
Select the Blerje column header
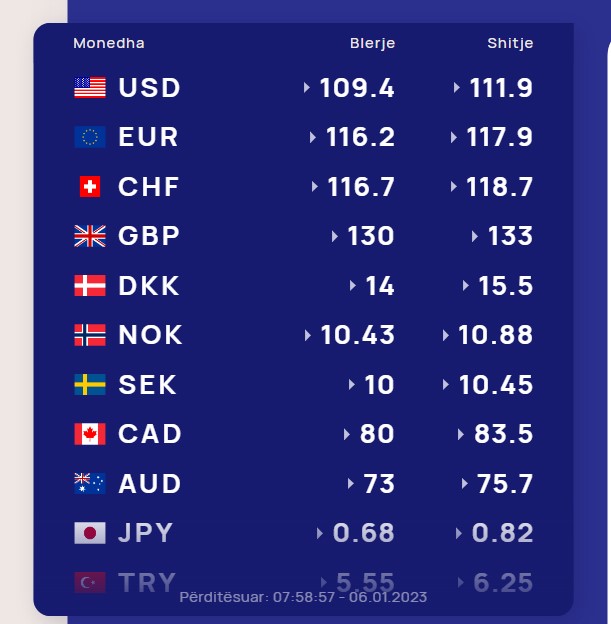(373, 43)
